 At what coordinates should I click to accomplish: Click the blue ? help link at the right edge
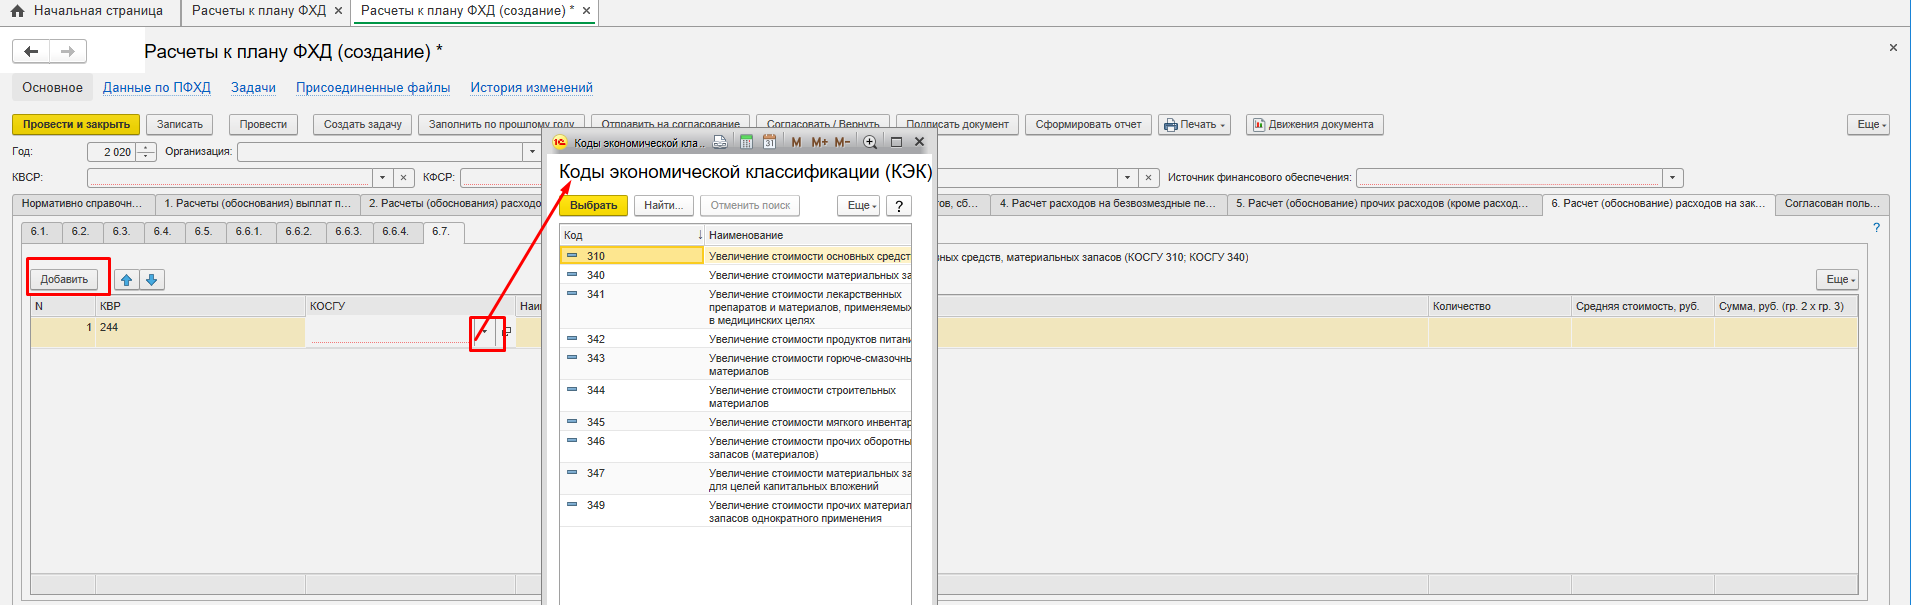(1876, 228)
